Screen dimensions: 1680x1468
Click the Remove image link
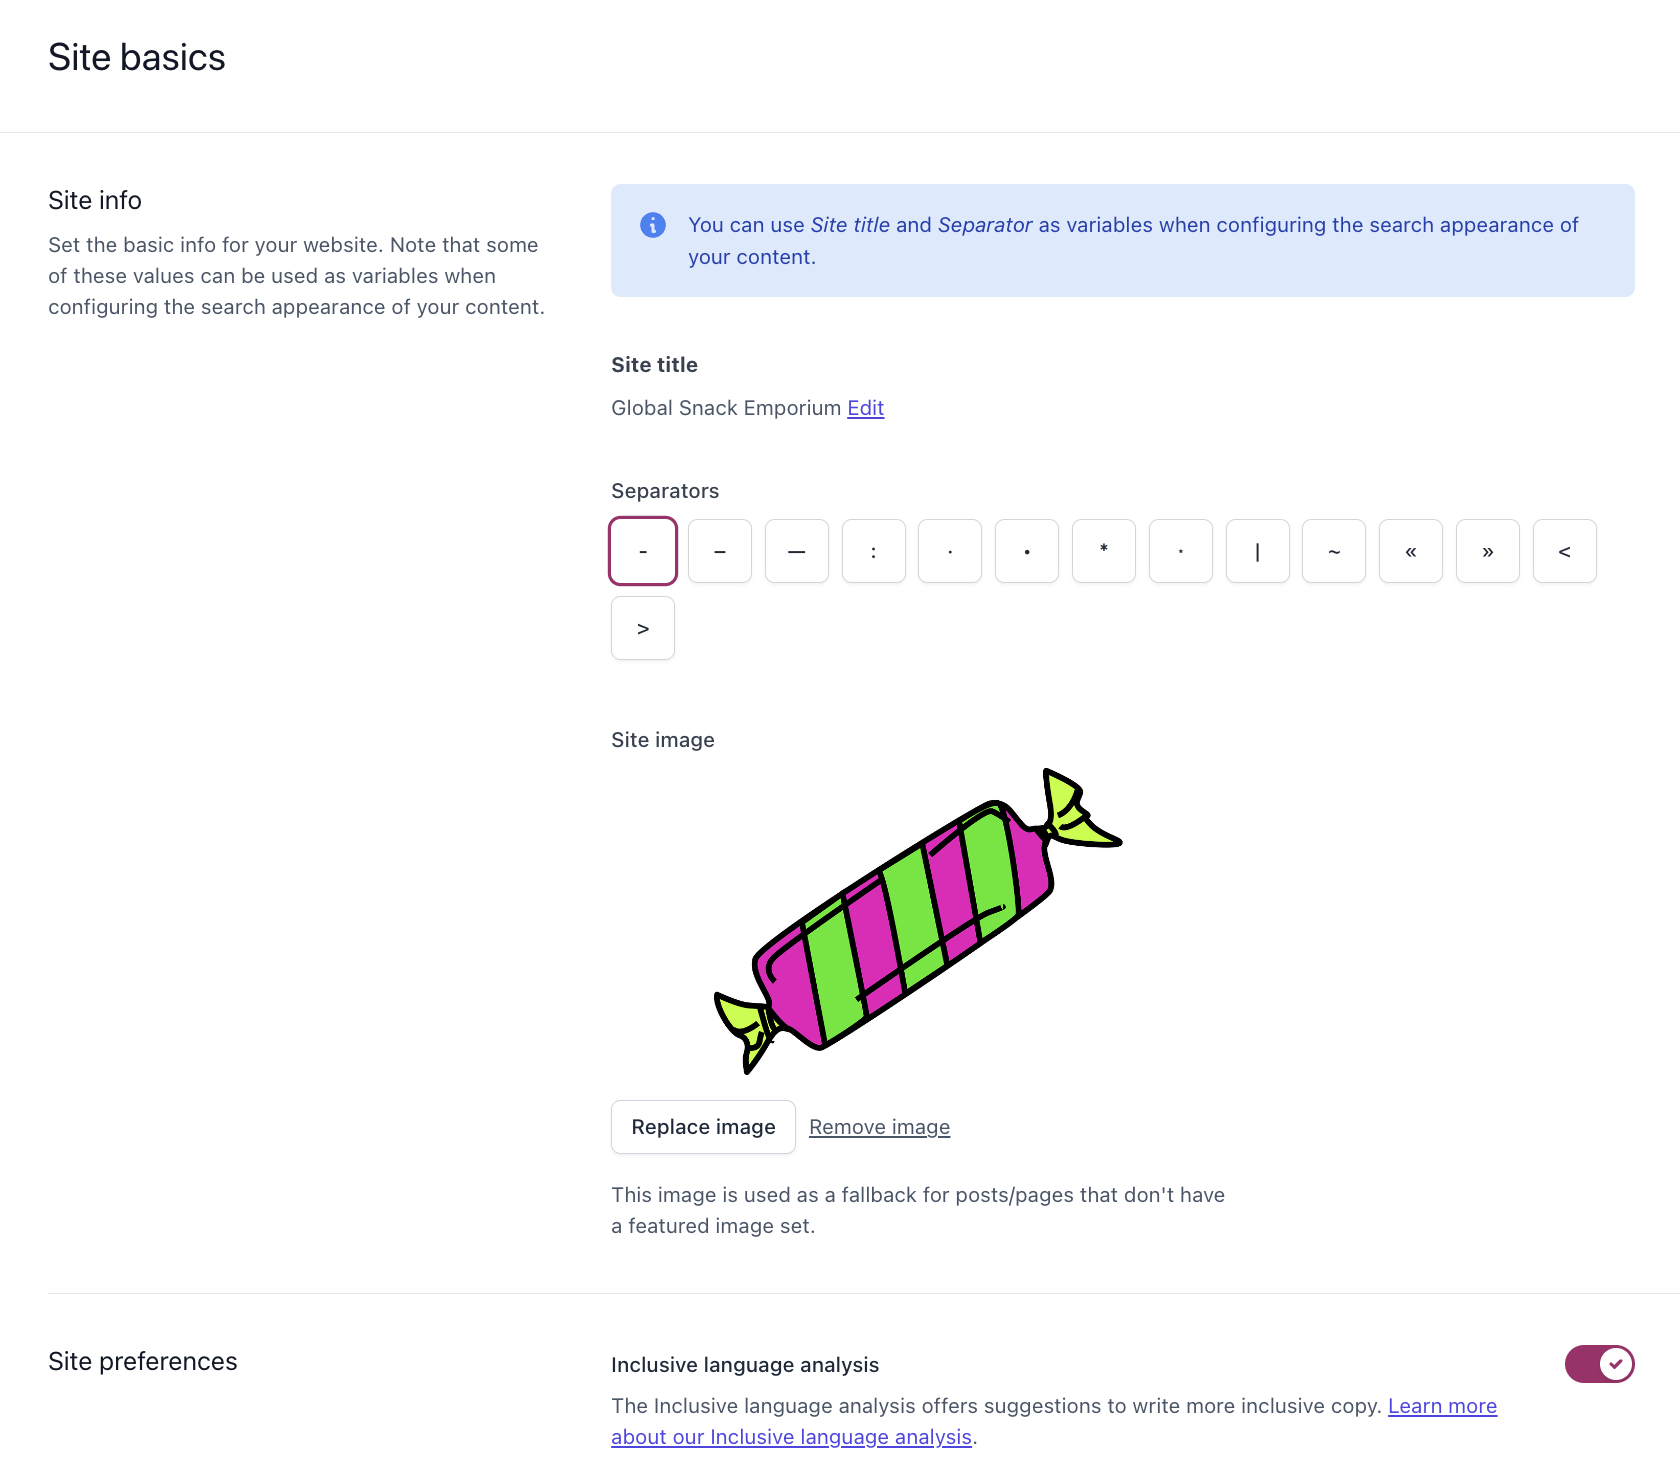tap(879, 1127)
